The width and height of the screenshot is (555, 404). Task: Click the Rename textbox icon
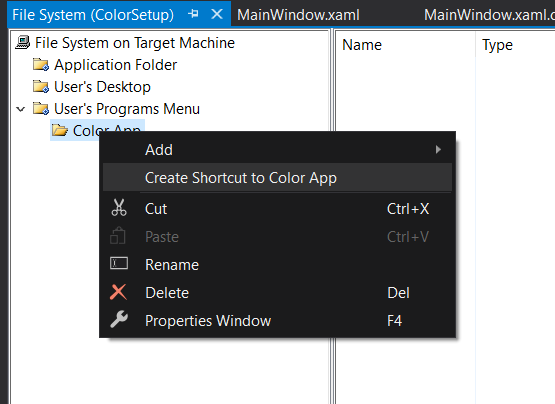pyautogui.click(x=119, y=264)
